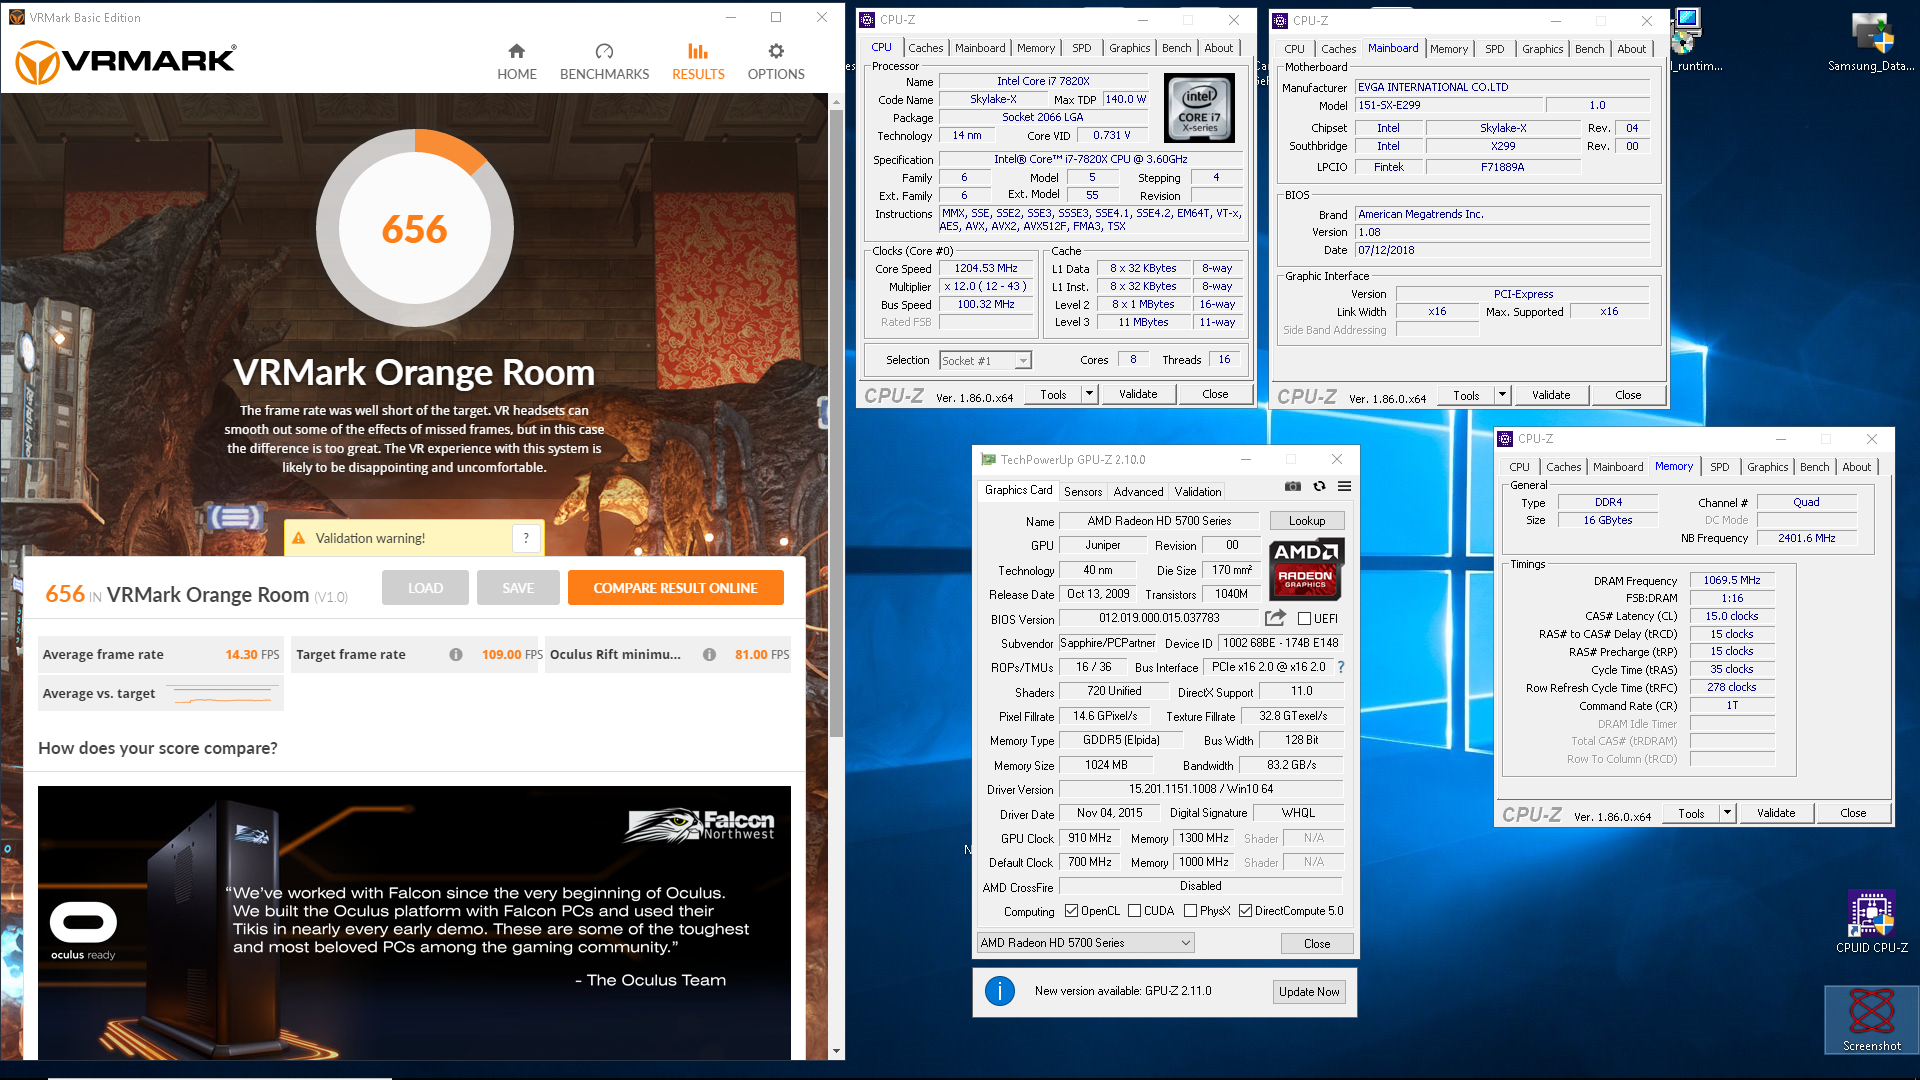This screenshot has width=1920, height=1080.
Task: Click the Validation tab in GPU-Z
Action: click(1197, 492)
